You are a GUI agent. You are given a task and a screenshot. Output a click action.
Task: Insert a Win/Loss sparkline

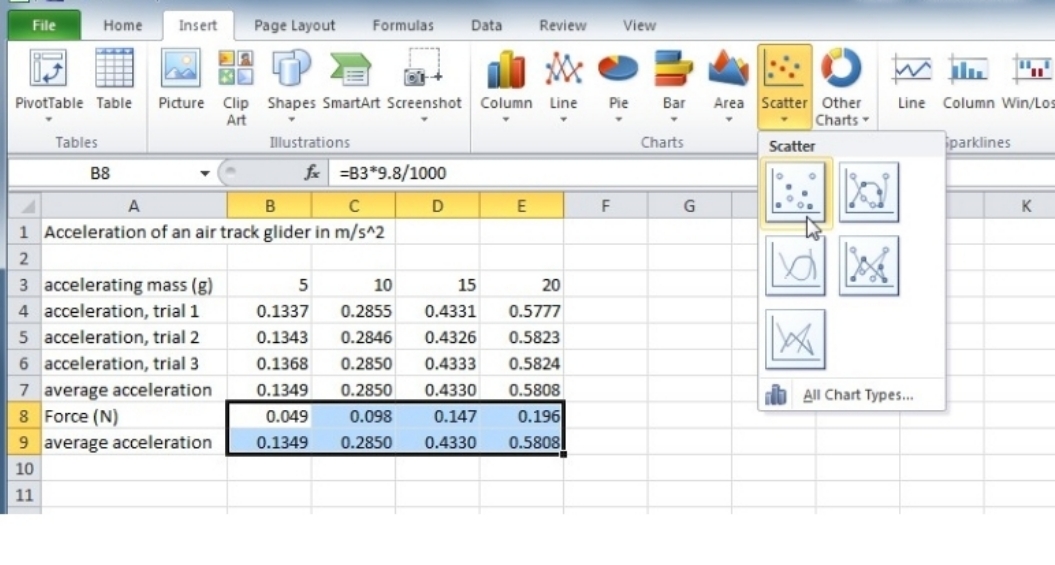pos(1028,81)
